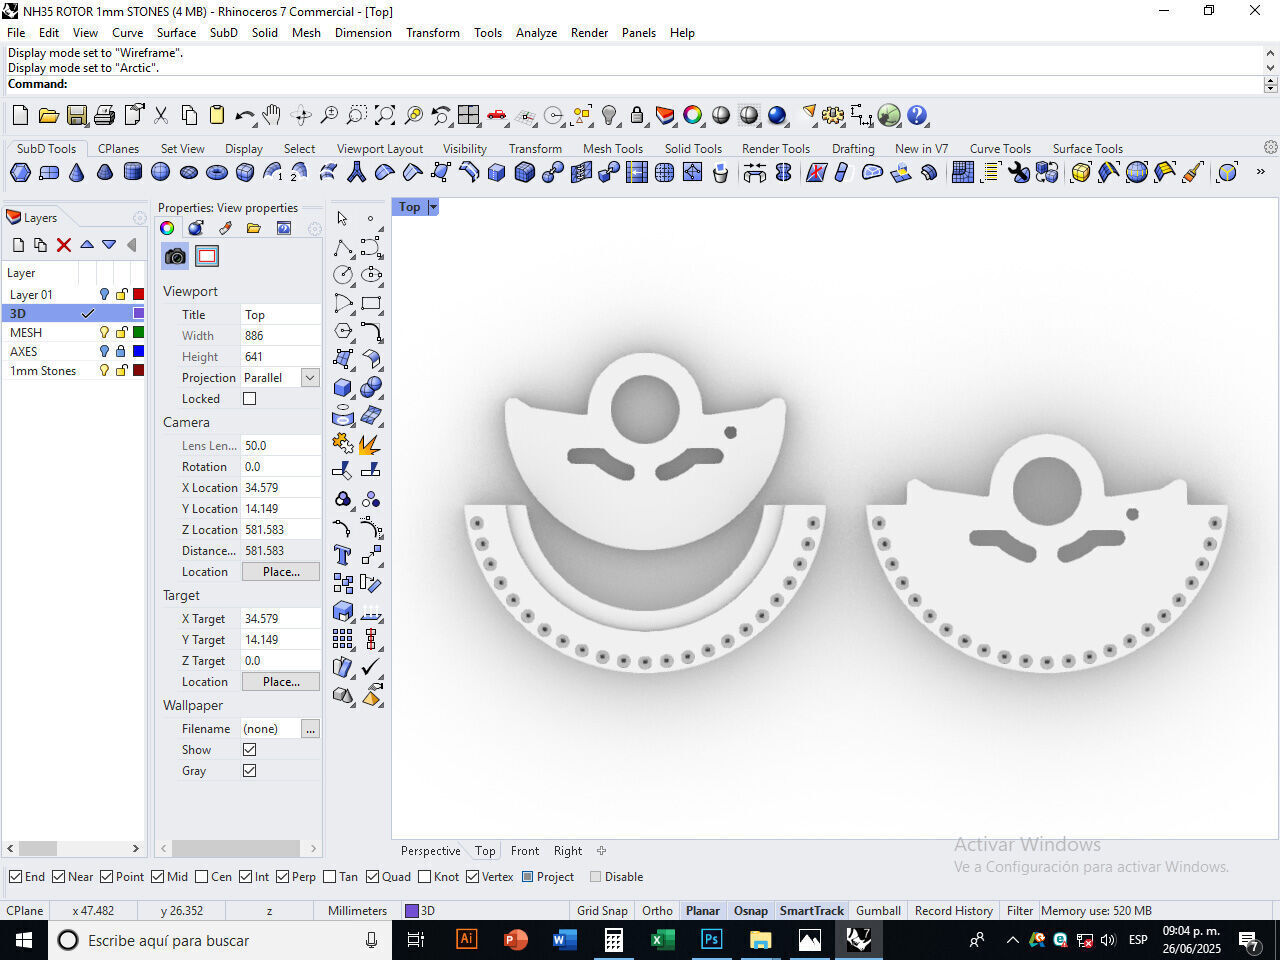This screenshot has width=1280, height=960.
Task: Expand the toolbar overflow chevron
Action: (1260, 172)
